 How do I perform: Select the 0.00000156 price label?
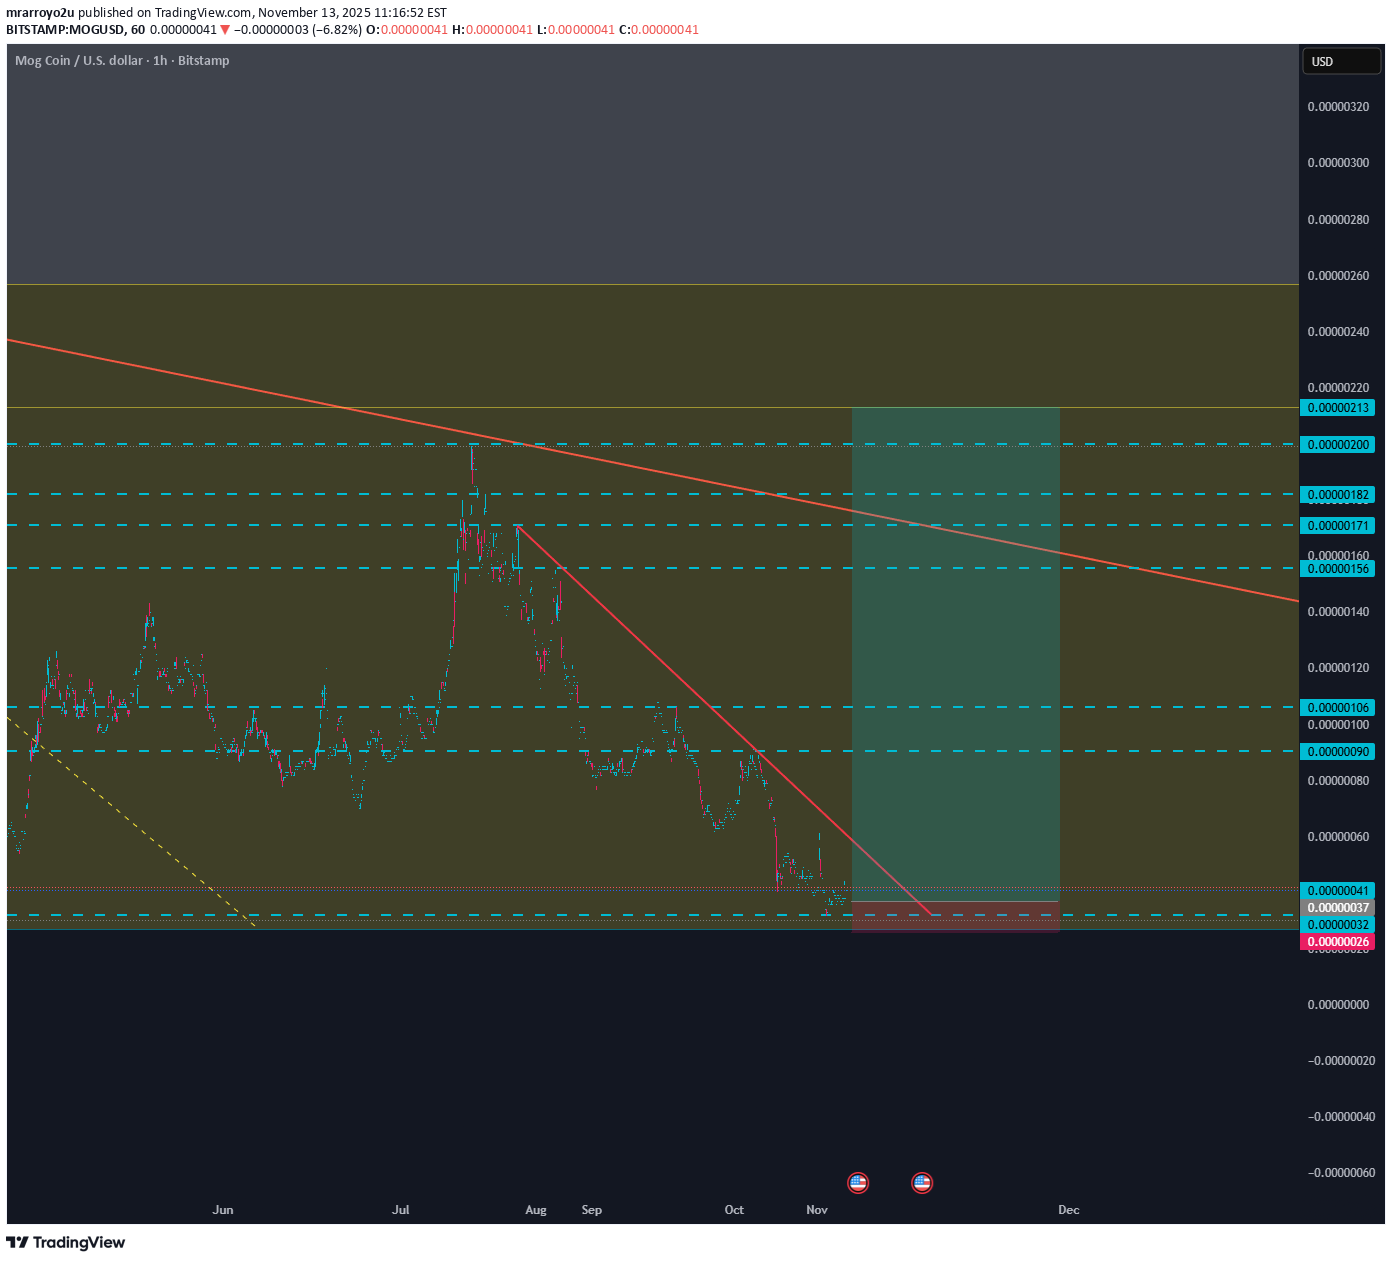click(x=1338, y=569)
